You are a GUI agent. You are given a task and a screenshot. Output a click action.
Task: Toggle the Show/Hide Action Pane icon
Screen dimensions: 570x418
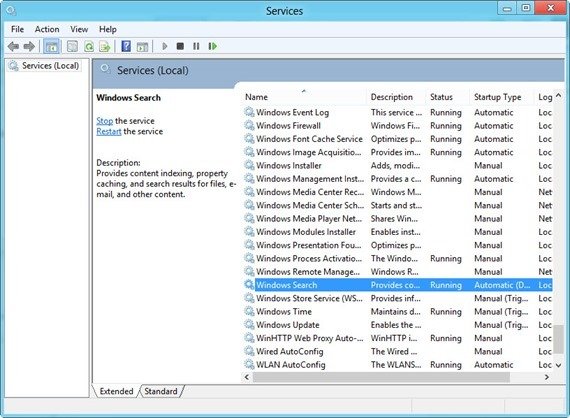(142, 47)
